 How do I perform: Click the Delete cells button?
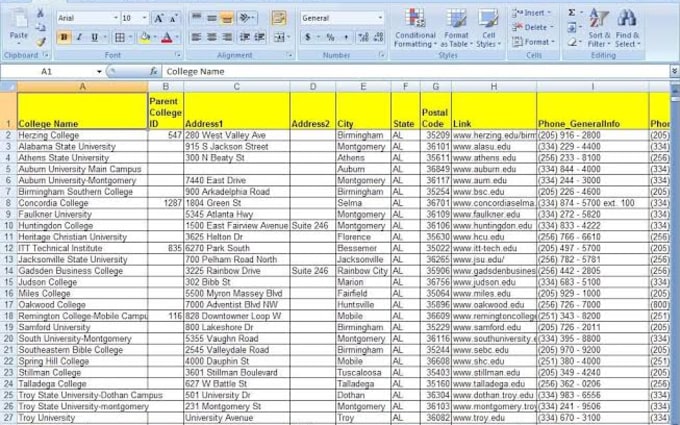click(533, 27)
